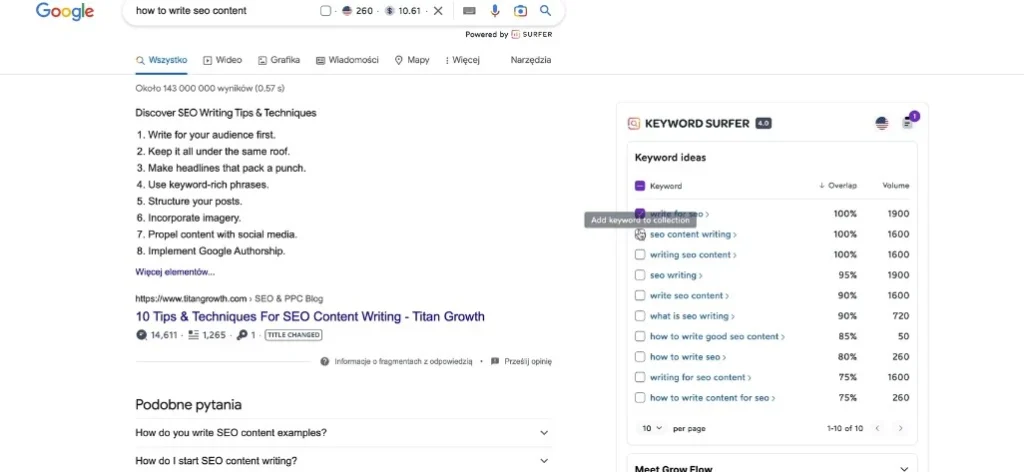Check the 'write seo content' checkbox

640,296
